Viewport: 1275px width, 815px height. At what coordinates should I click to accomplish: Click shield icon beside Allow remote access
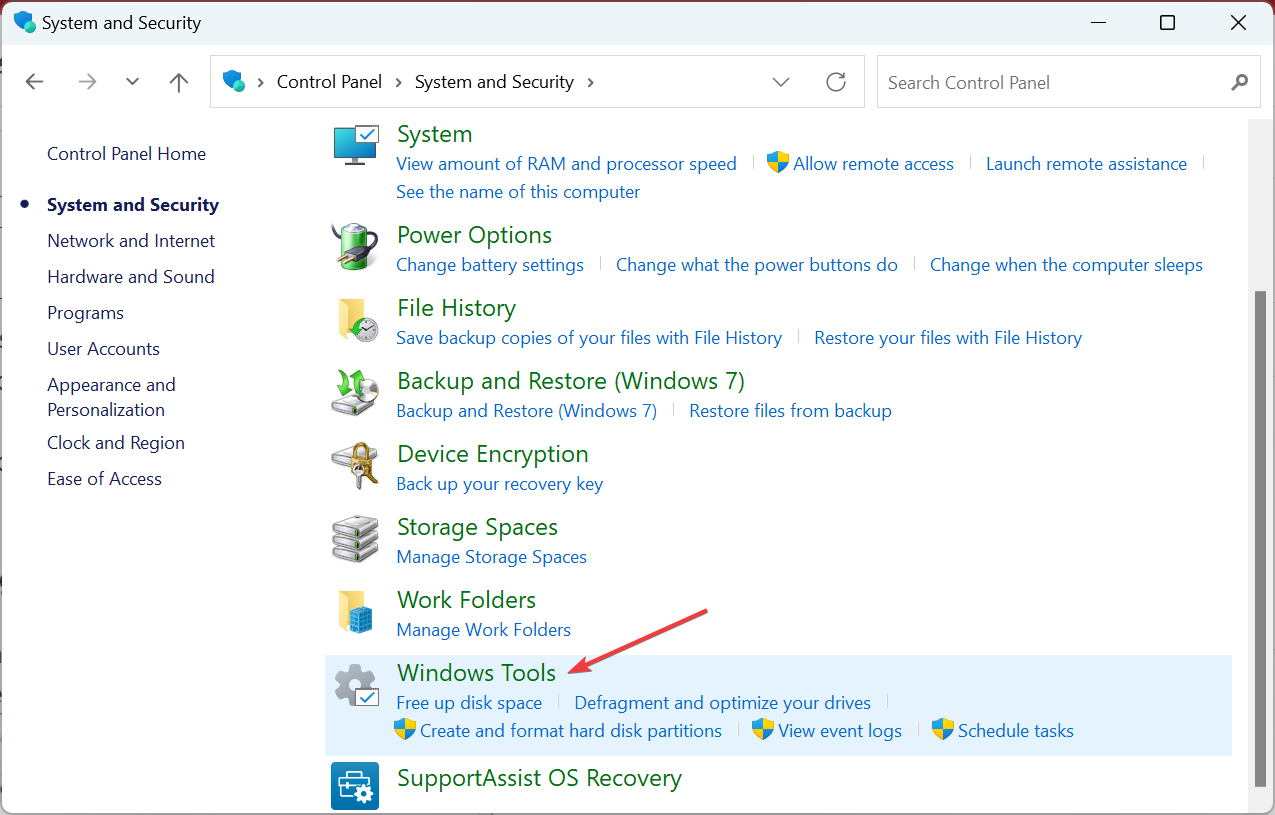pos(778,163)
